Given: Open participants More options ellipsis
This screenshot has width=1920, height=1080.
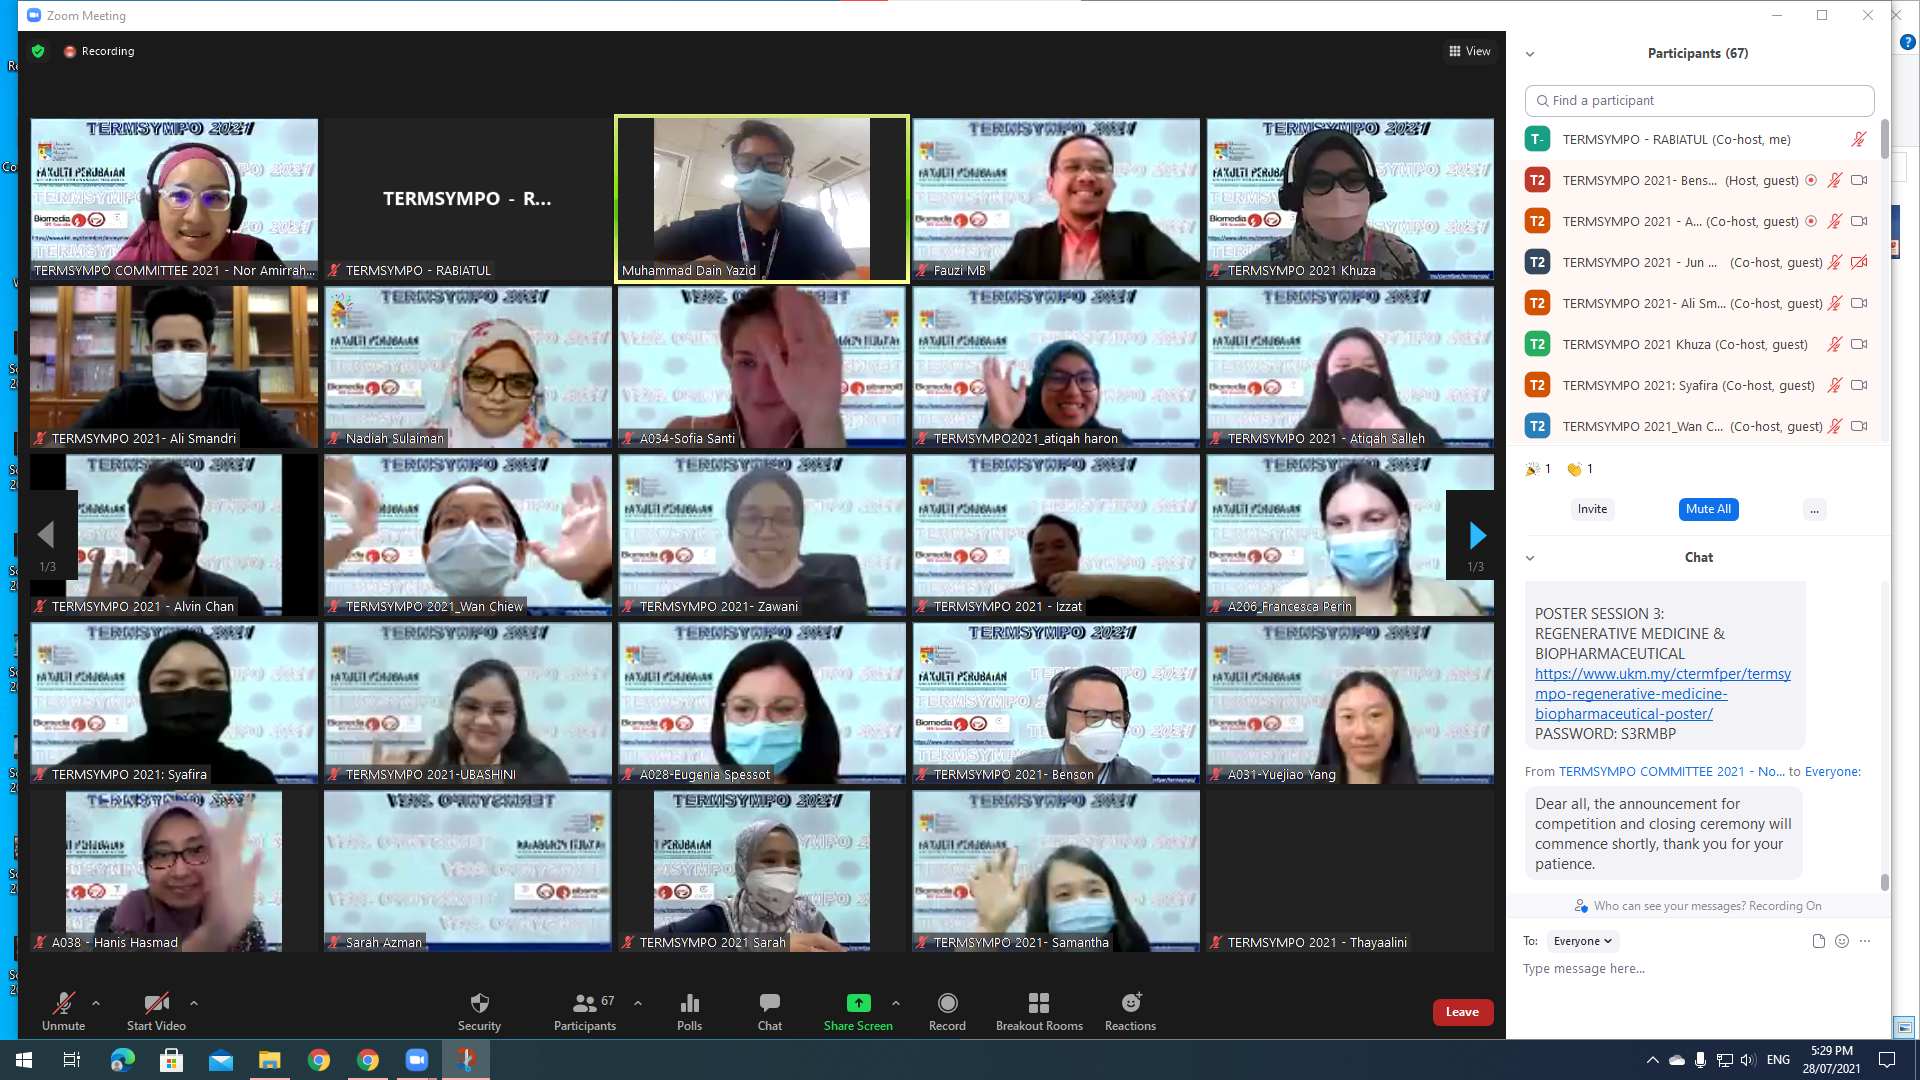Looking at the screenshot, I should 1814,510.
